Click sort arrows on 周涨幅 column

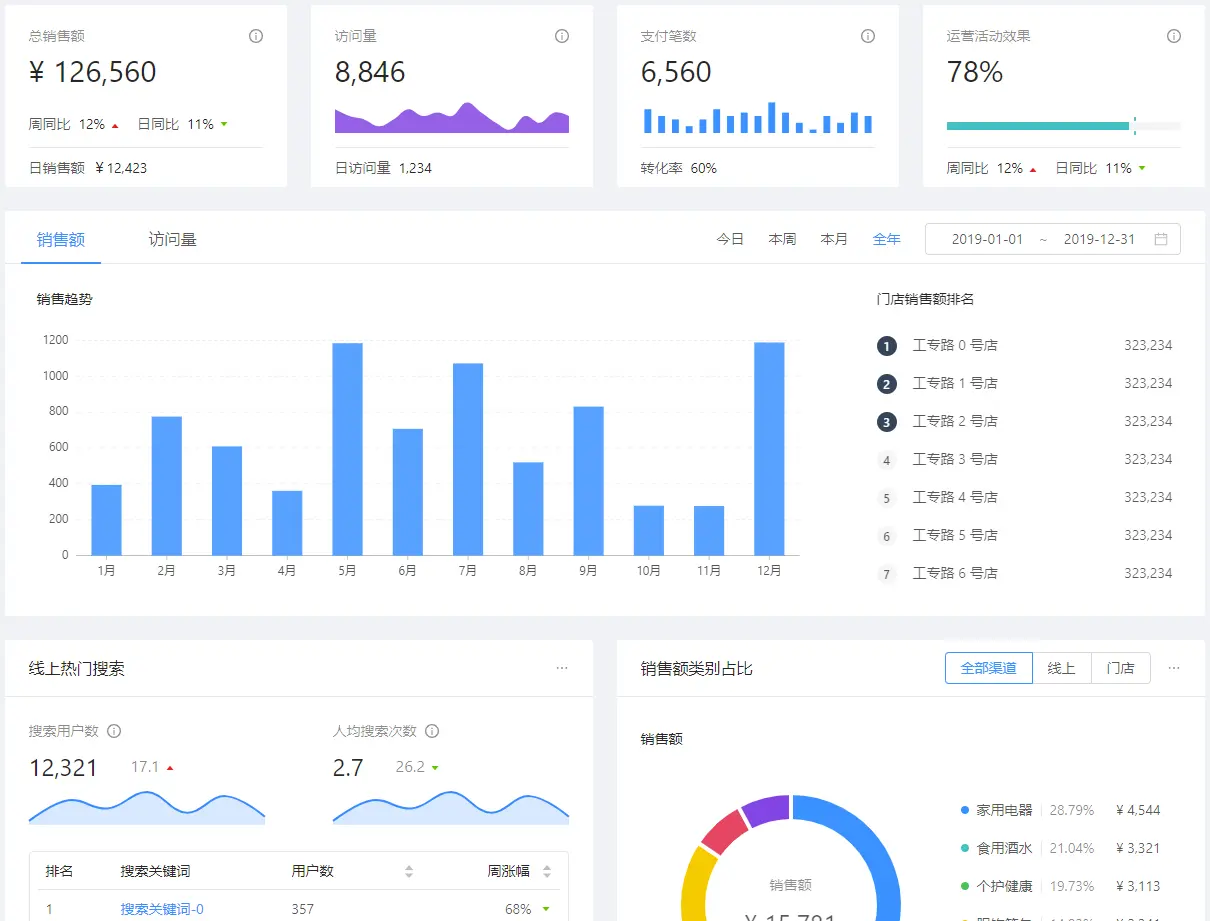547,872
